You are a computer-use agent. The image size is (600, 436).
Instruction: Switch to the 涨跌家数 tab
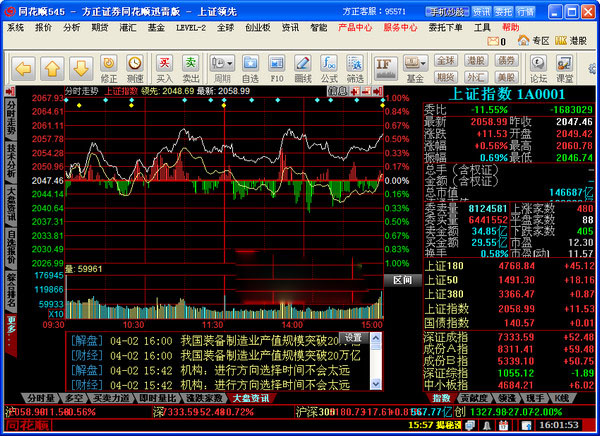[204, 398]
